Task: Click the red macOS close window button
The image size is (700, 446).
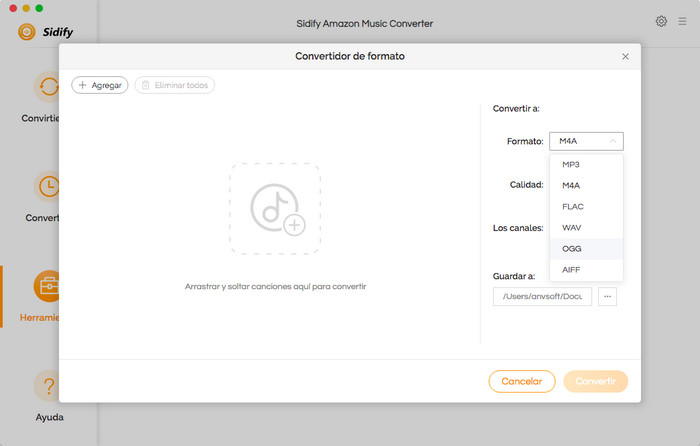Action: coord(13,8)
